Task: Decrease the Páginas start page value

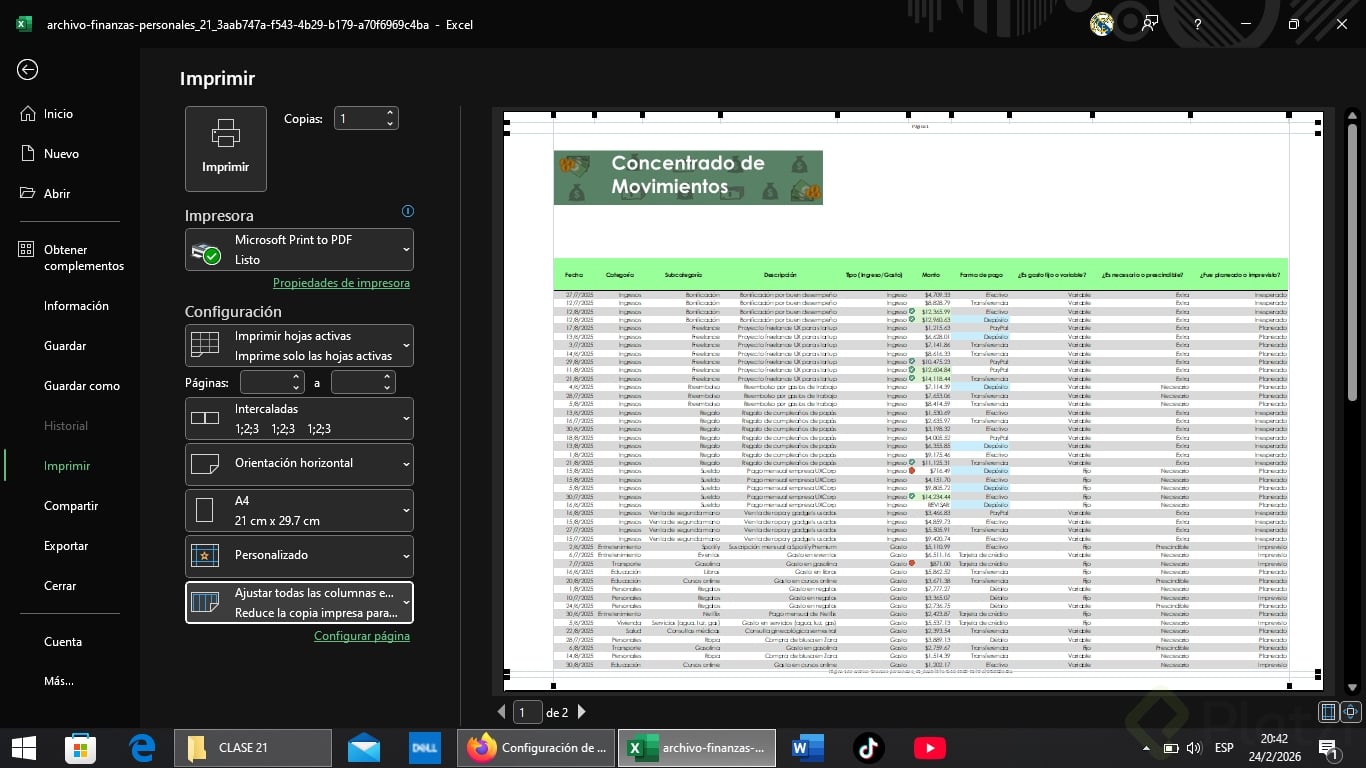Action: [x=297, y=388]
